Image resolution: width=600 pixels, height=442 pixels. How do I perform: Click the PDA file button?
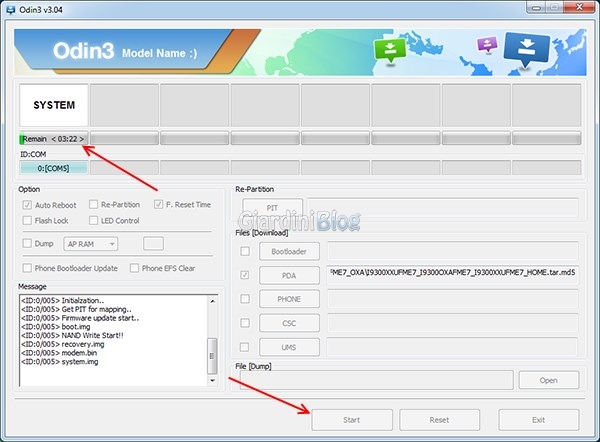pos(289,276)
